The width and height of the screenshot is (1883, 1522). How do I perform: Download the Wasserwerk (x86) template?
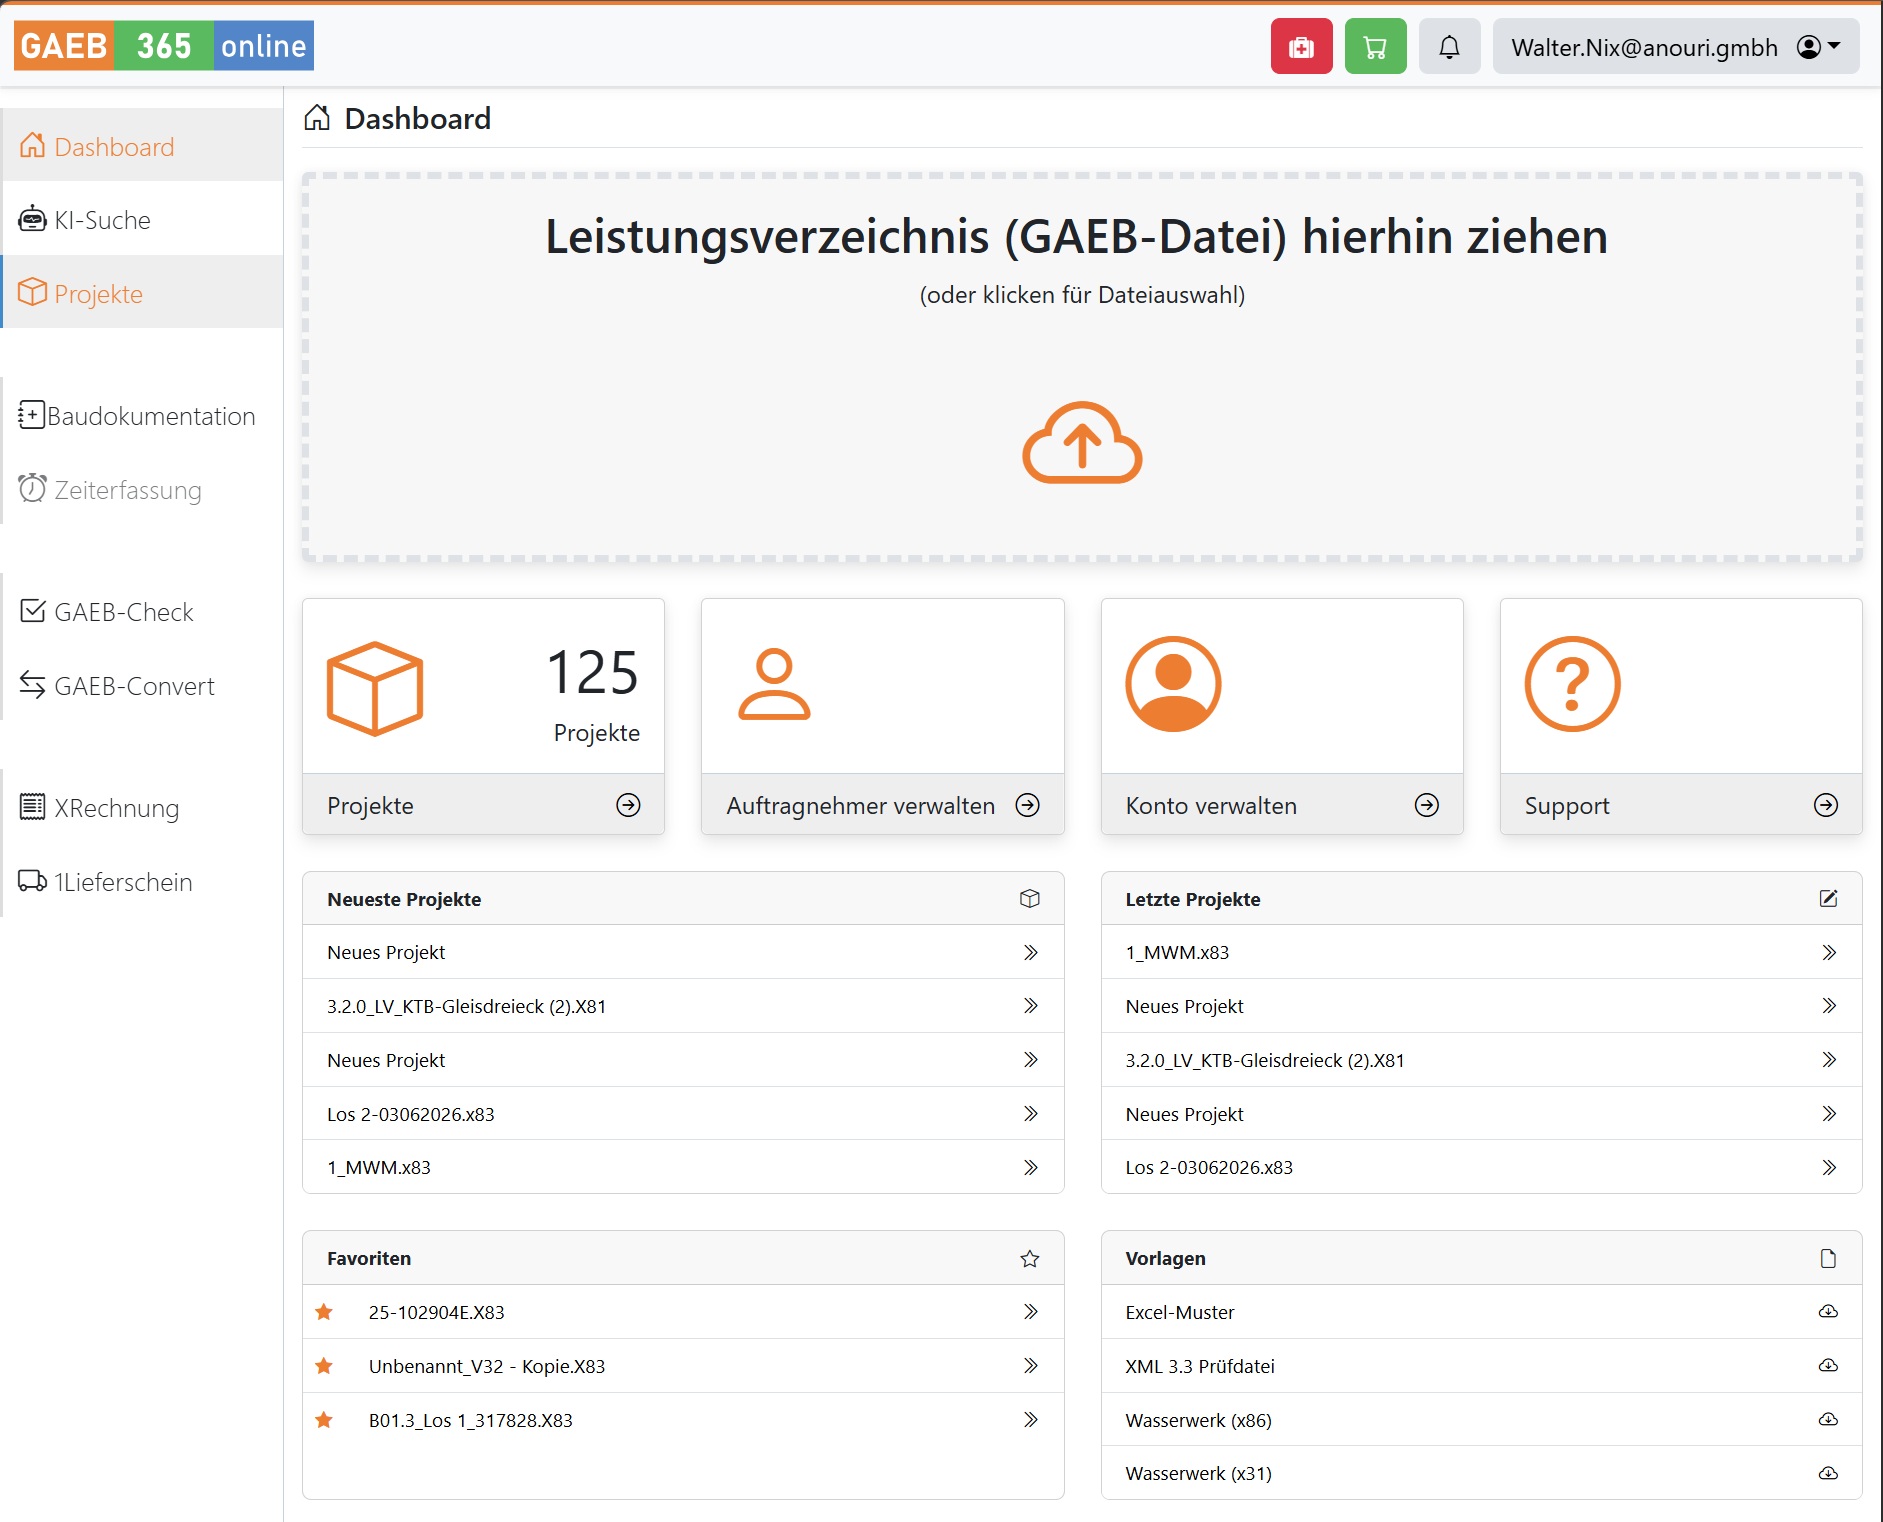1828,1419
